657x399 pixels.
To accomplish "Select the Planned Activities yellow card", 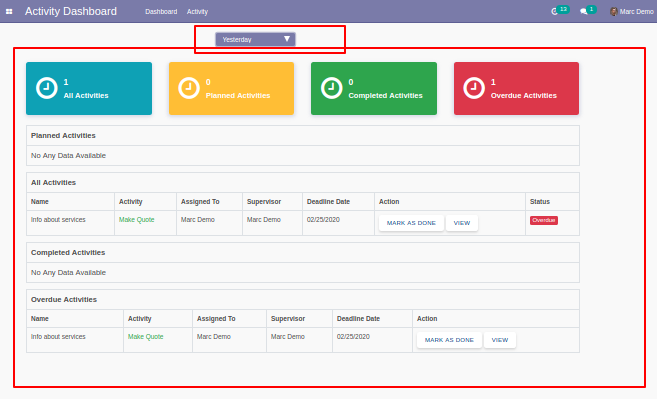I will 231,88.
